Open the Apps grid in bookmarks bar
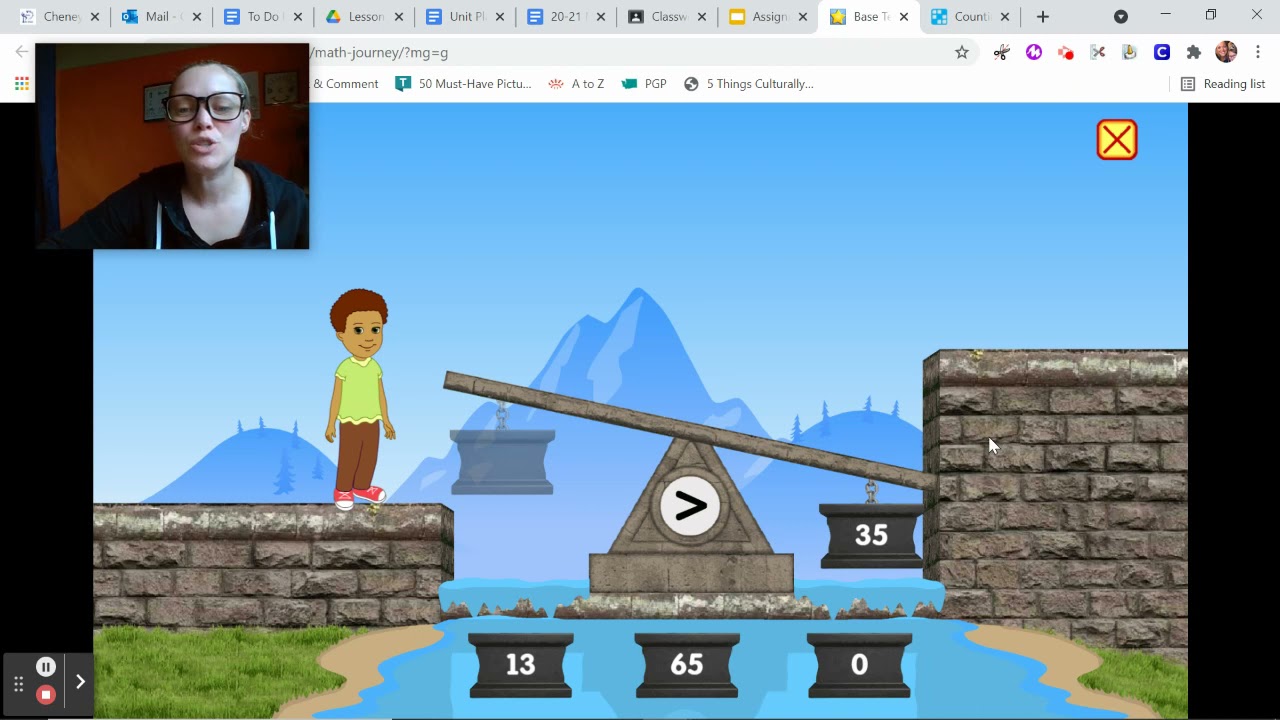Screen dimensions: 1280x720 [22, 84]
